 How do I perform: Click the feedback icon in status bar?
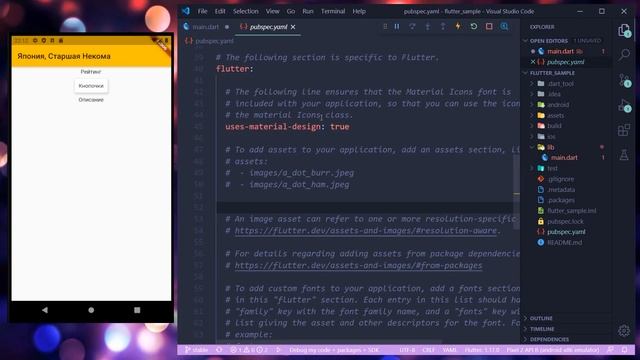point(610,350)
